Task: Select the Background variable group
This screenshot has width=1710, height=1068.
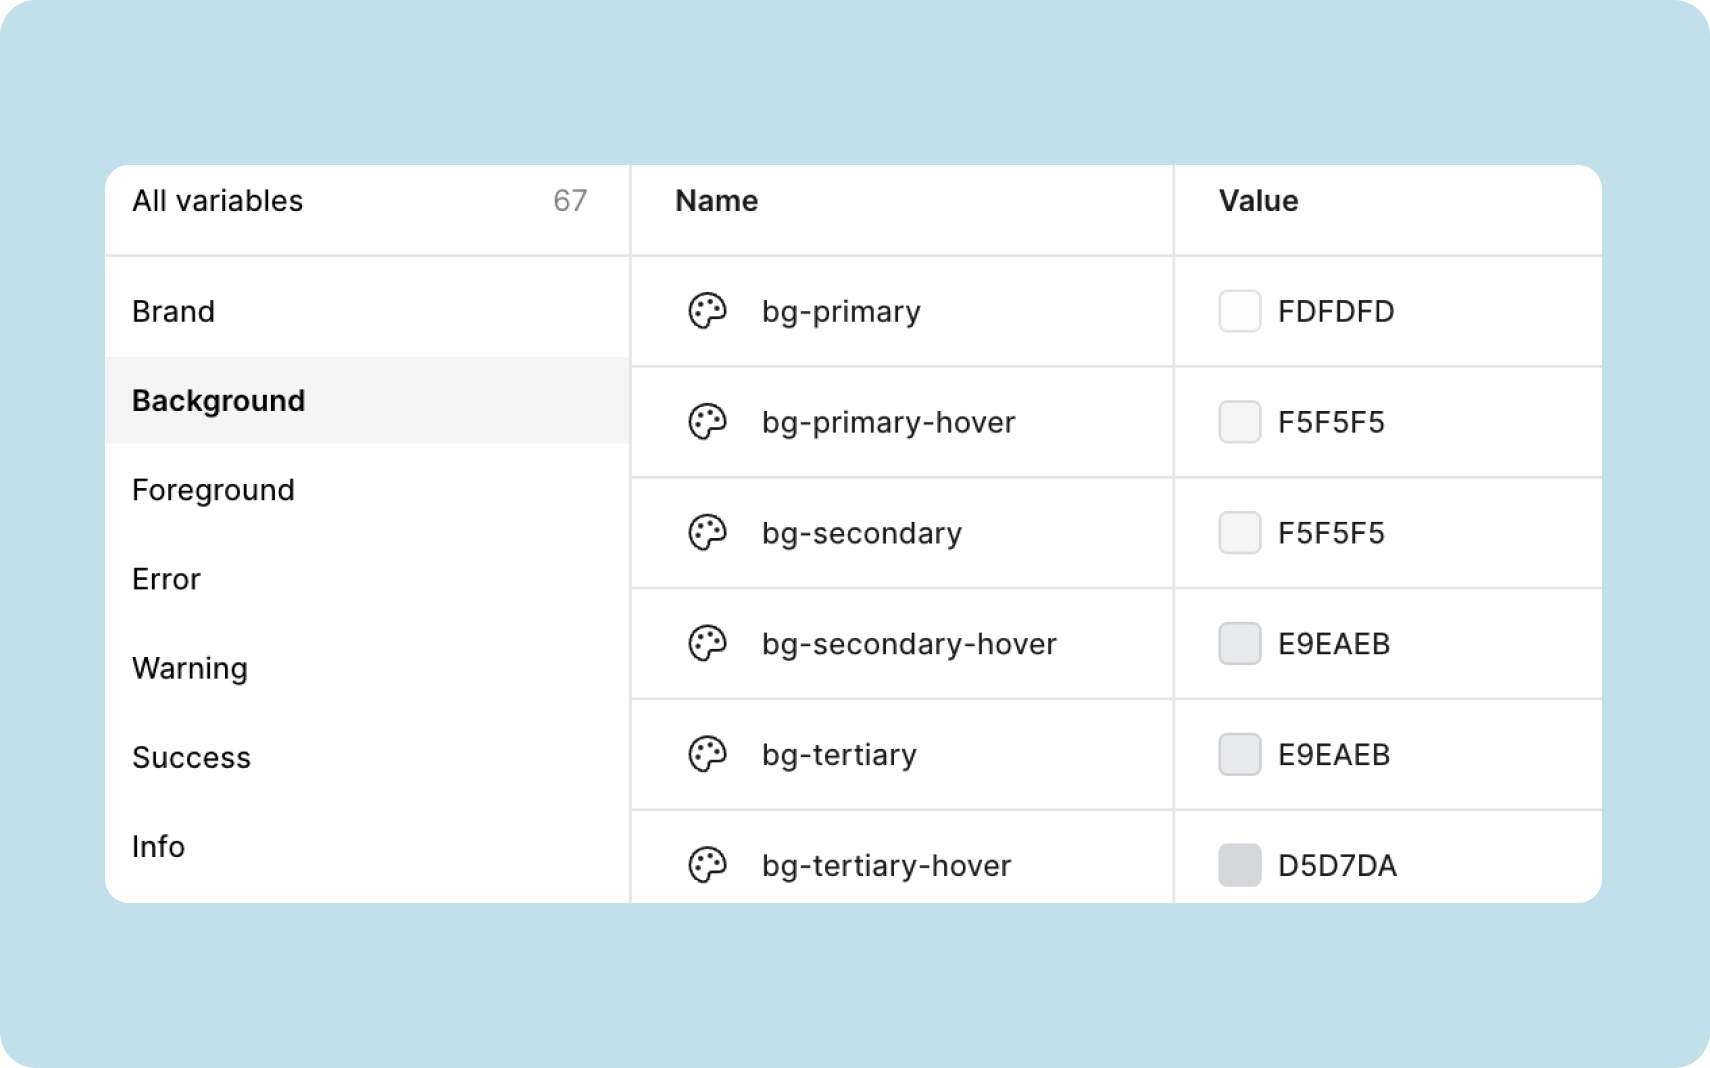Action: click(x=367, y=400)
